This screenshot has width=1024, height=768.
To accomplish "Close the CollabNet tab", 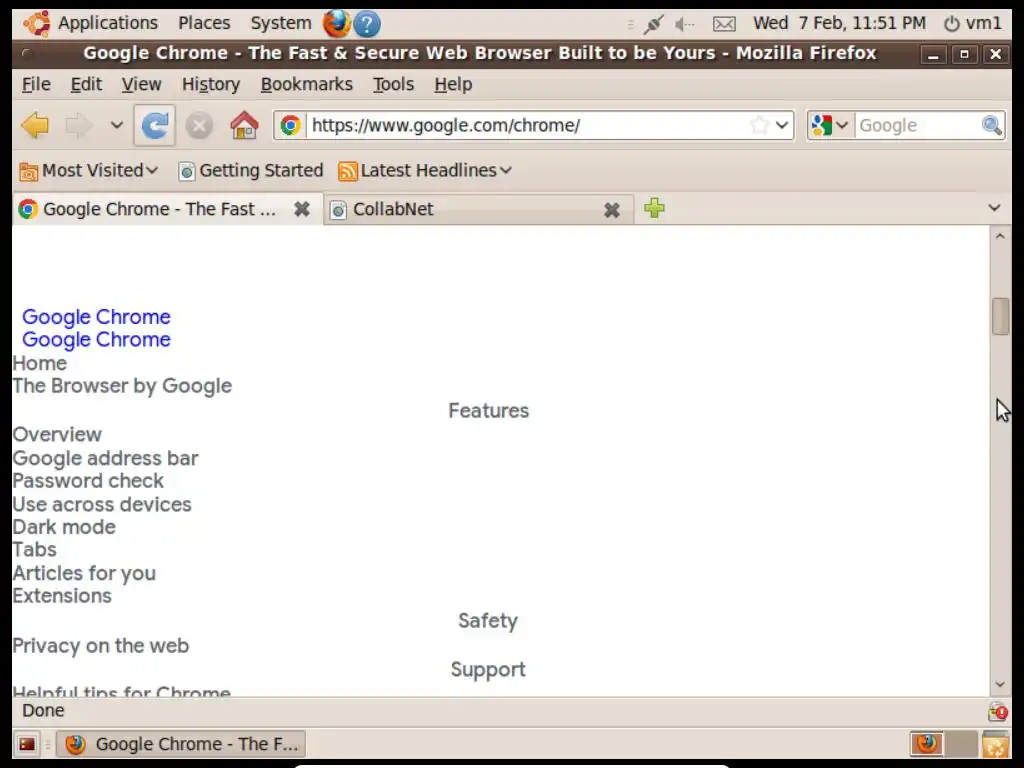I will pyautogui.click(x=611, y=210).
